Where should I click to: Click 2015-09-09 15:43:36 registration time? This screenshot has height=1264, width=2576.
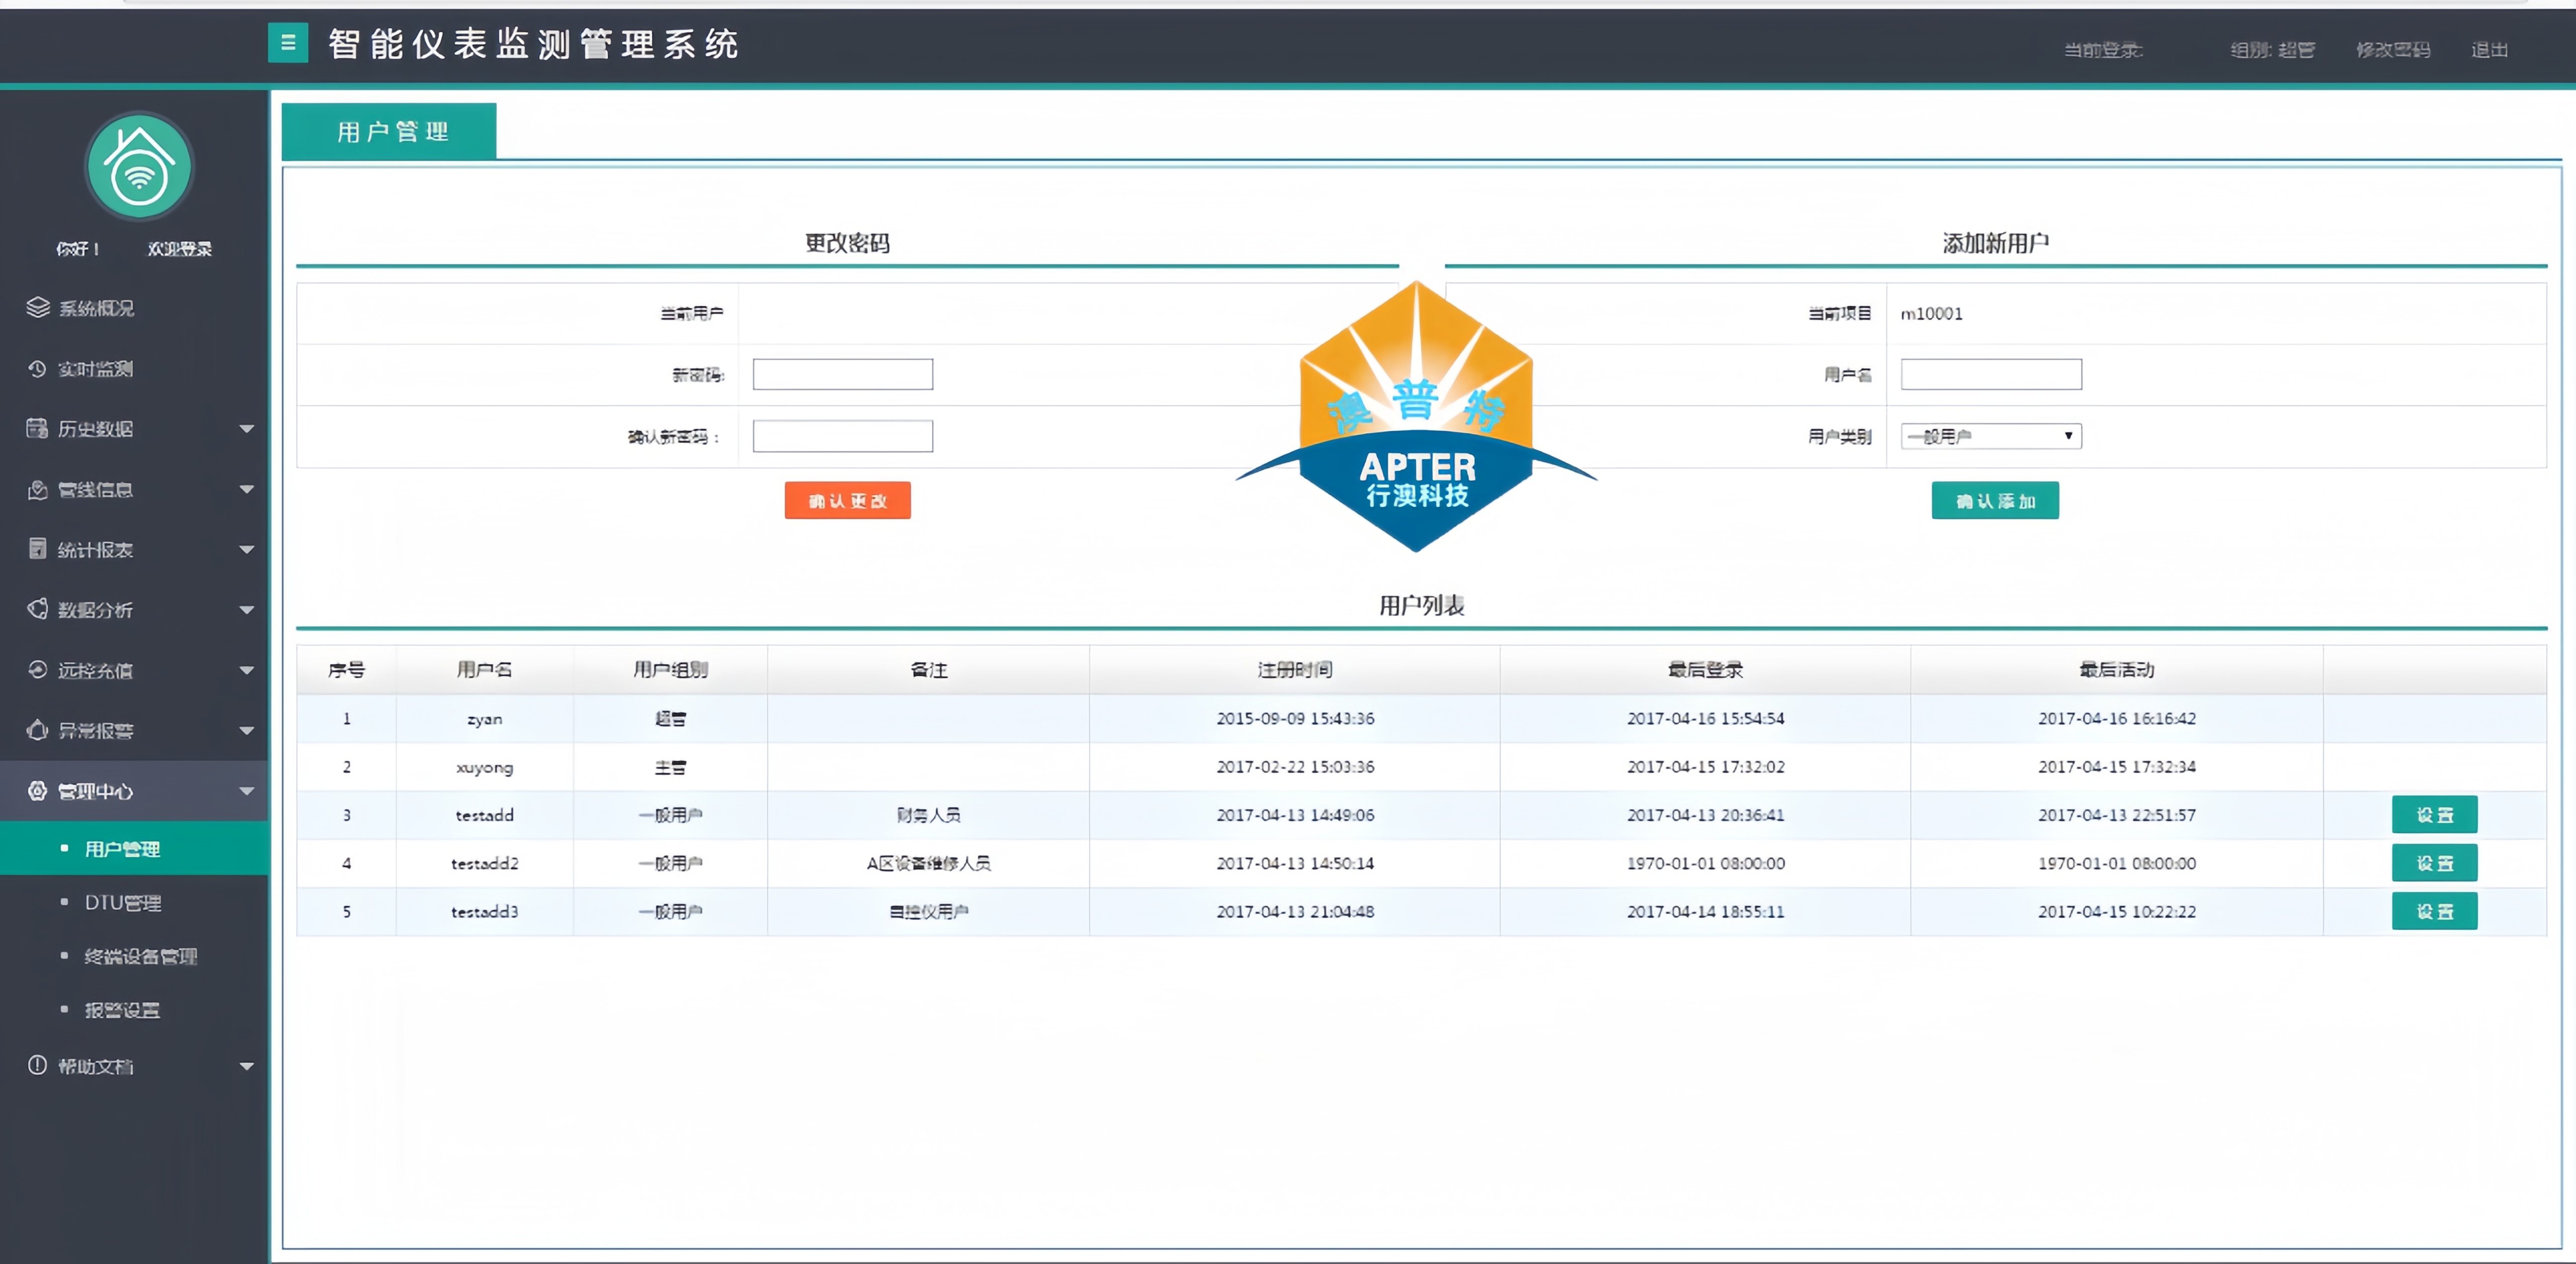point(1294,719)
